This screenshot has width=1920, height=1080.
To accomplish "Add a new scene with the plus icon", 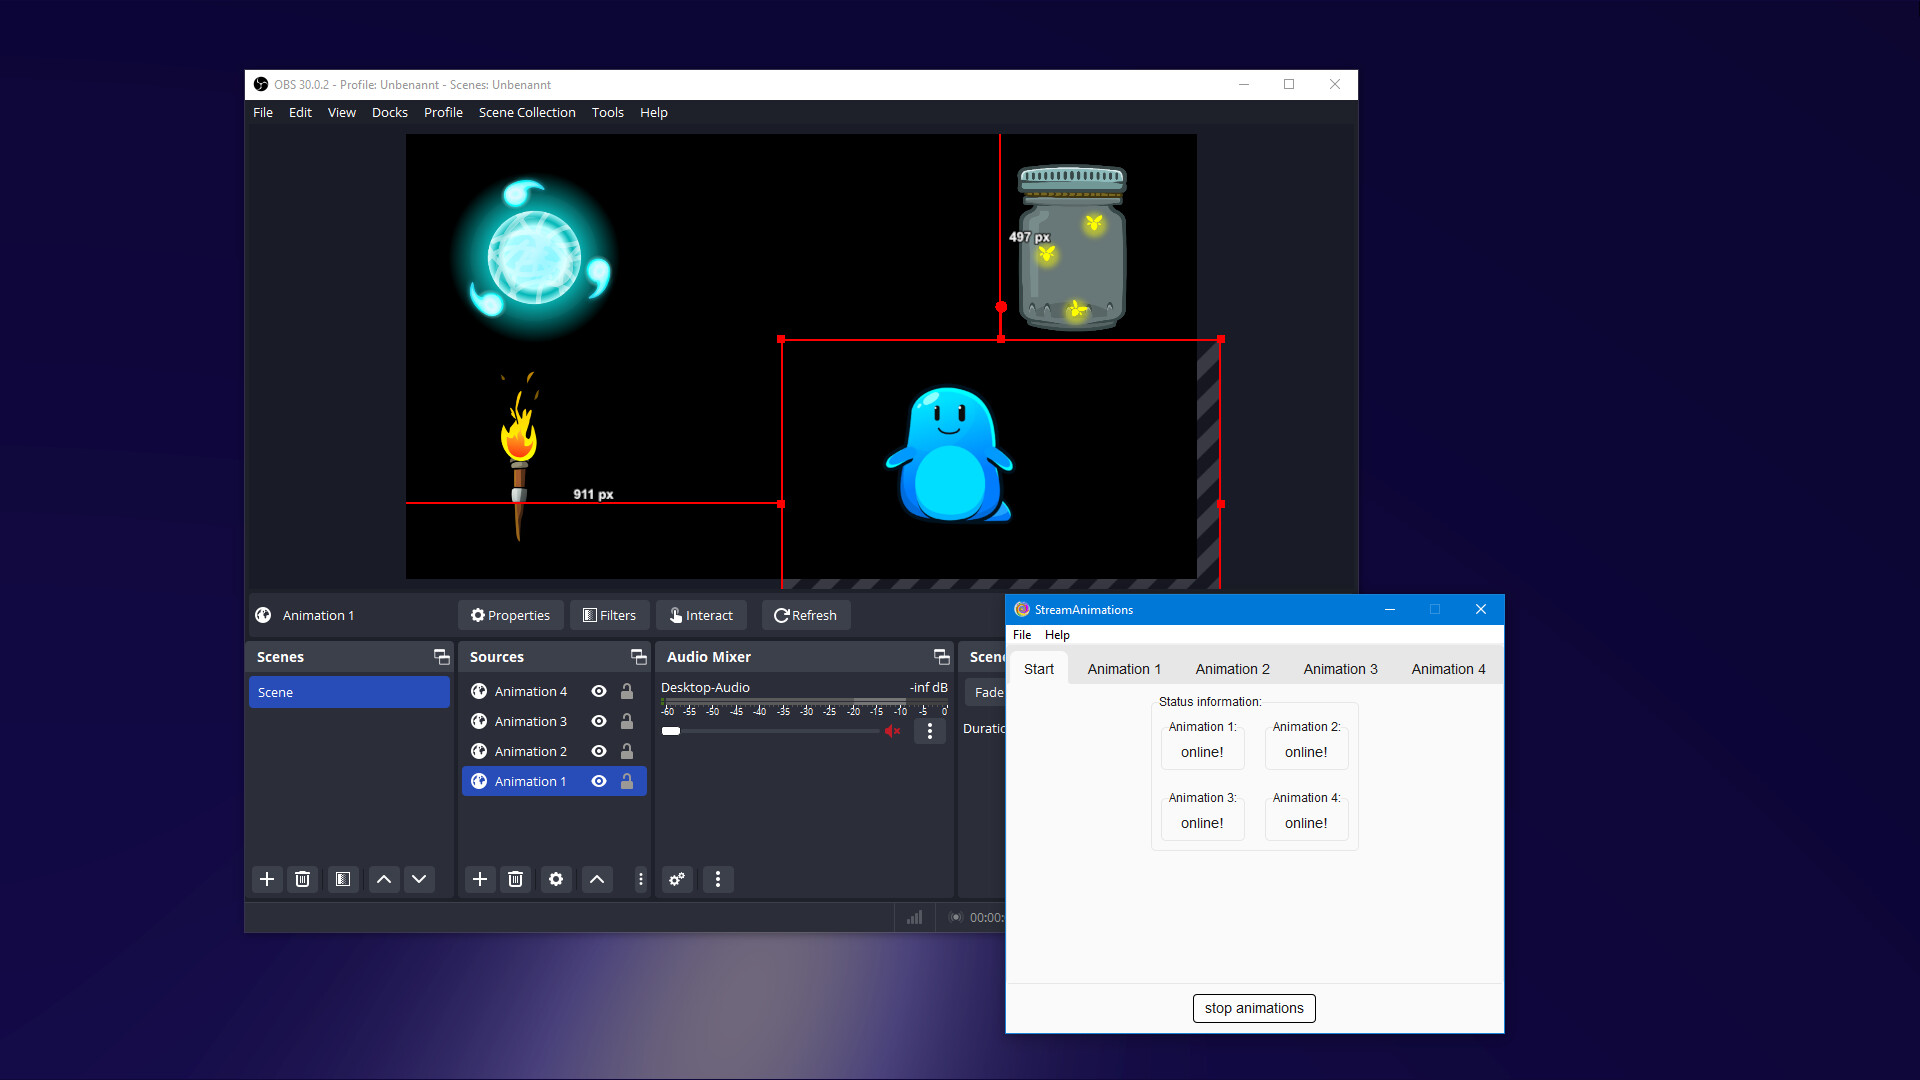I will [x=266, y=879].
